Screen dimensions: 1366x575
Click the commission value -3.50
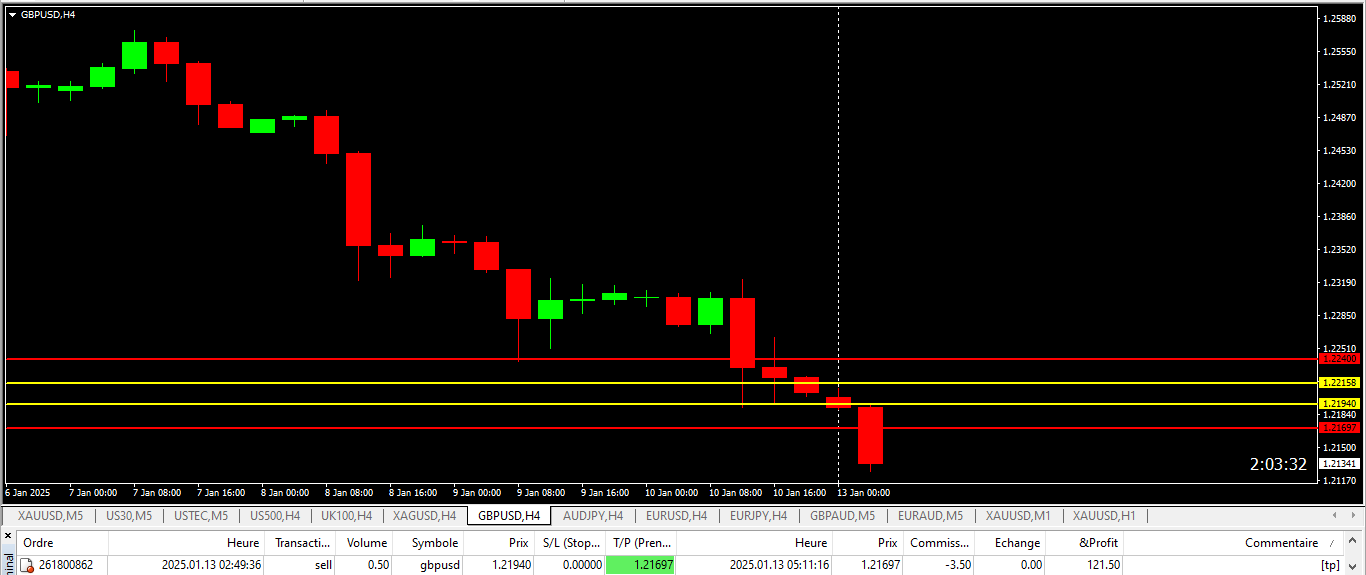click(x=957, y=565)
